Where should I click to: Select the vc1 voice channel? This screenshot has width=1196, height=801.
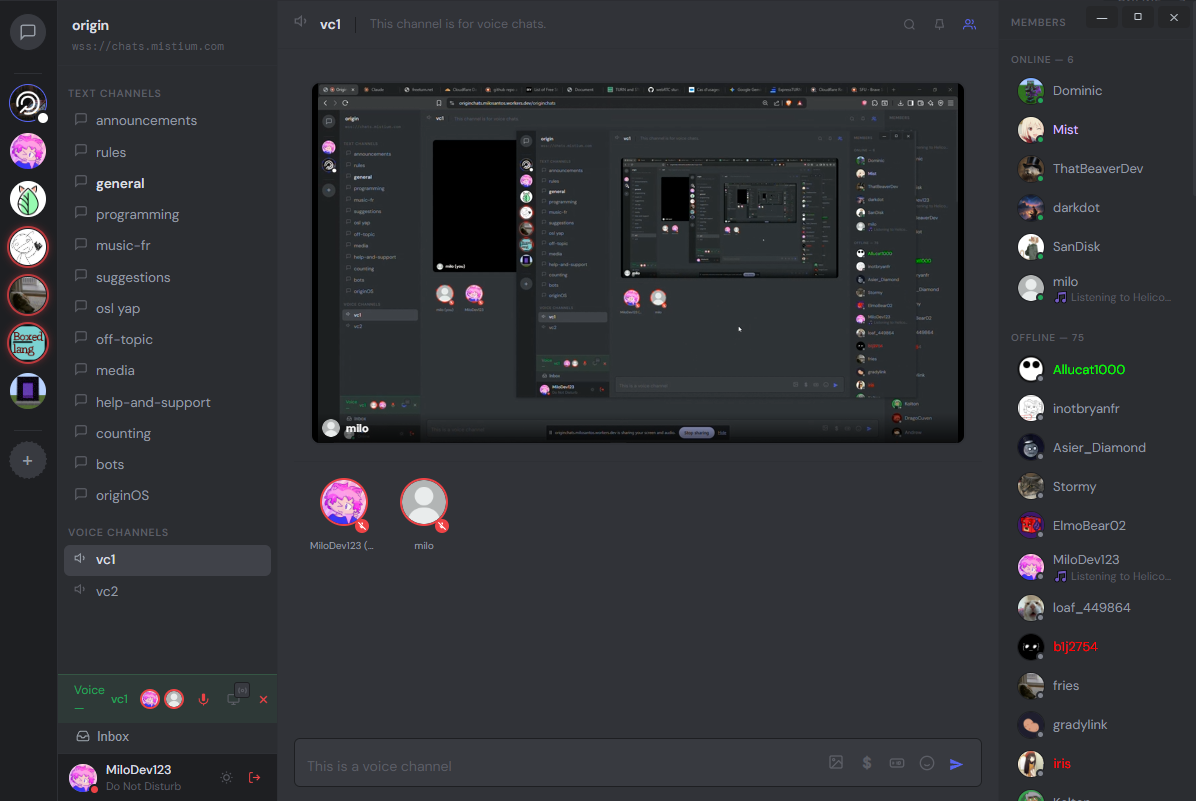click(167, 560)
